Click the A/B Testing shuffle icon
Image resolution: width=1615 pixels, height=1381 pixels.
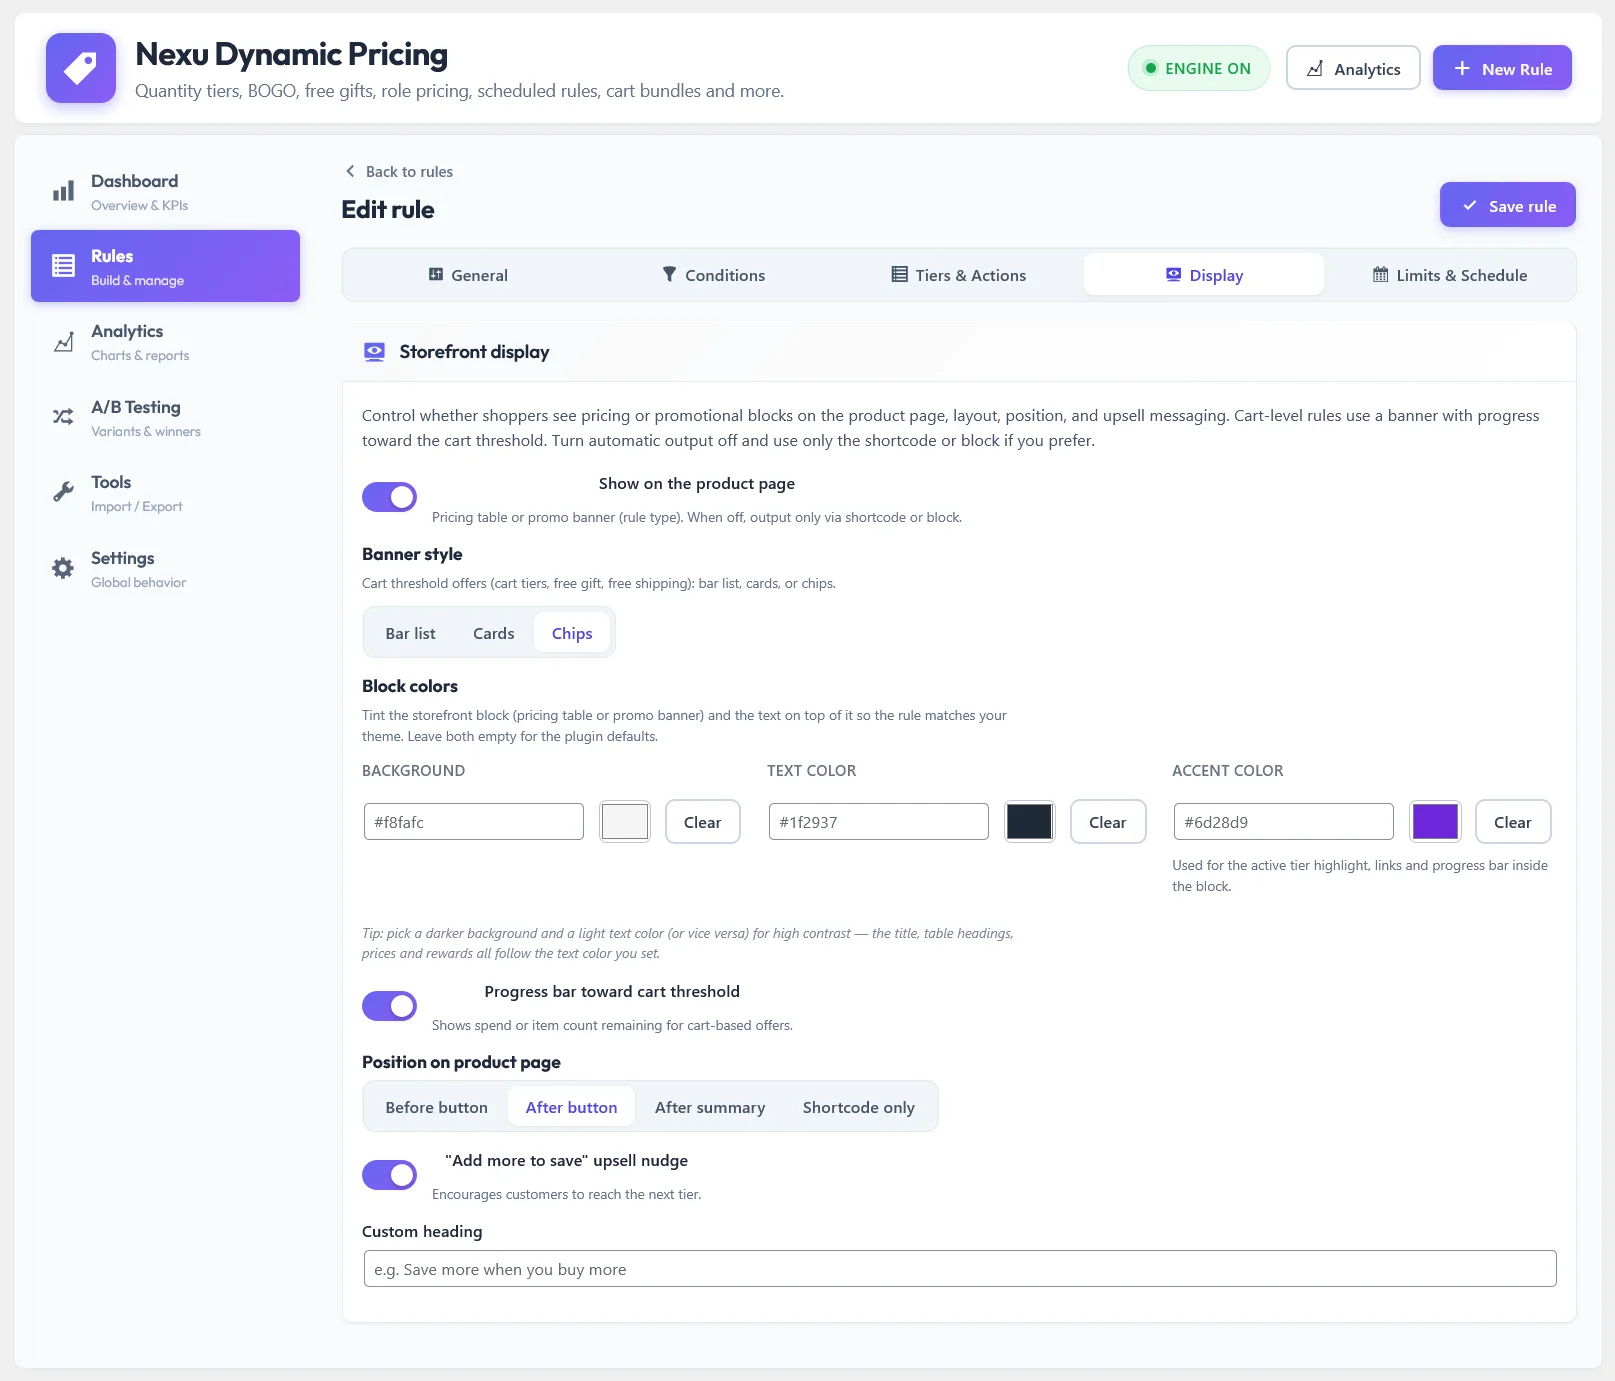point(63,417)
